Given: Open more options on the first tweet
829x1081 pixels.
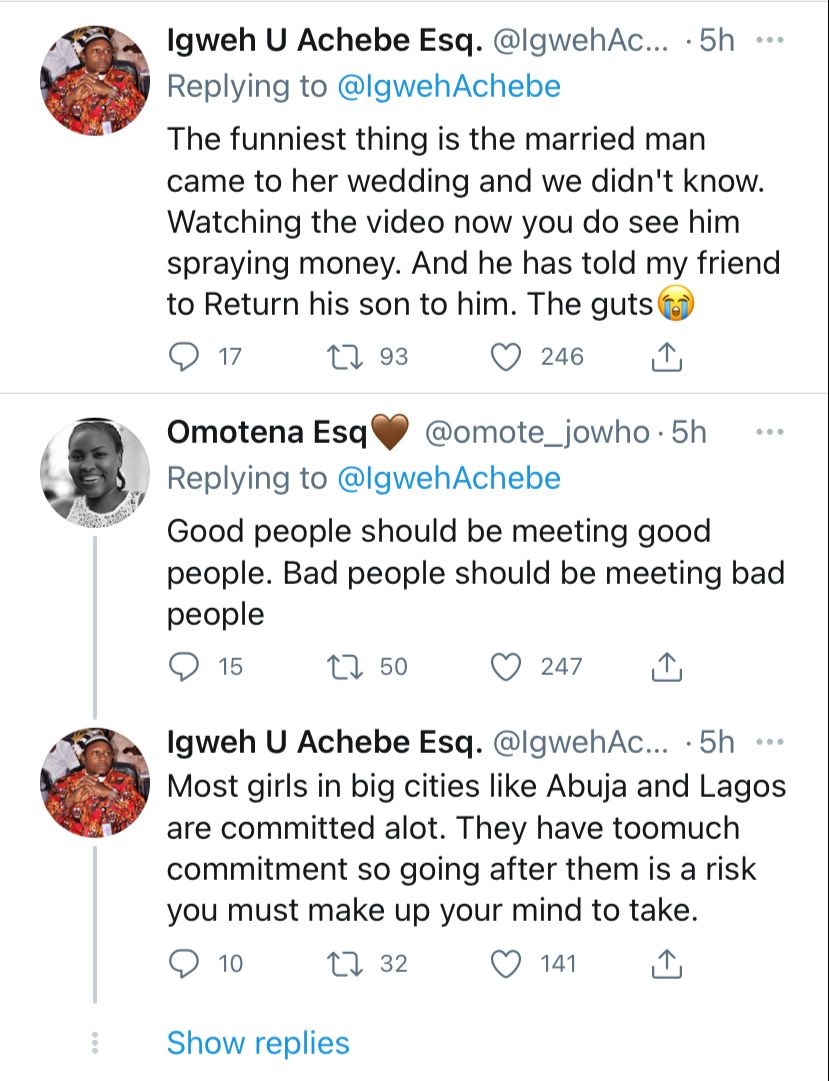Looking at the screenshot, I should [768, 41].
